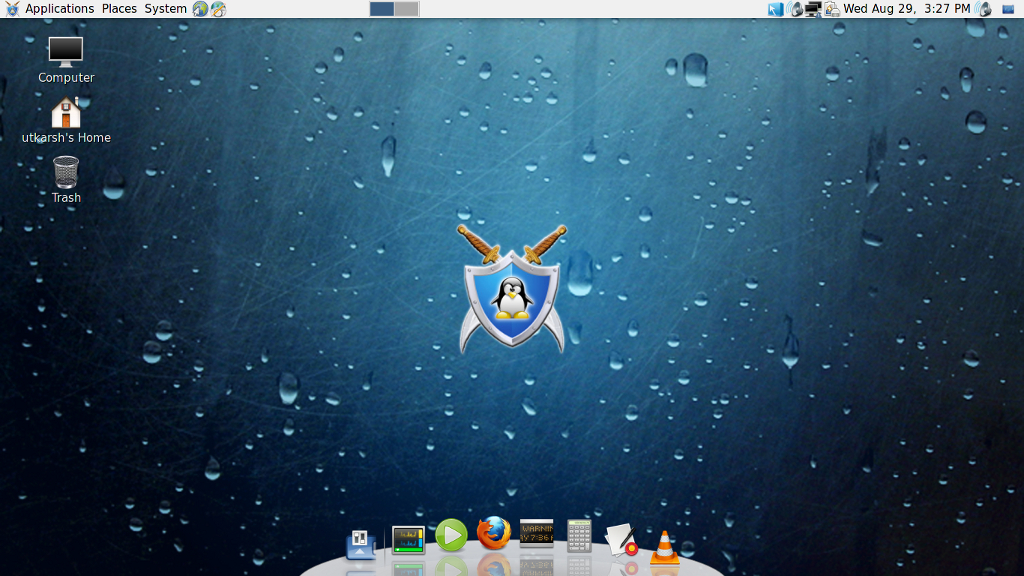Open utkarsh's Home folder icon

(66, 112)
